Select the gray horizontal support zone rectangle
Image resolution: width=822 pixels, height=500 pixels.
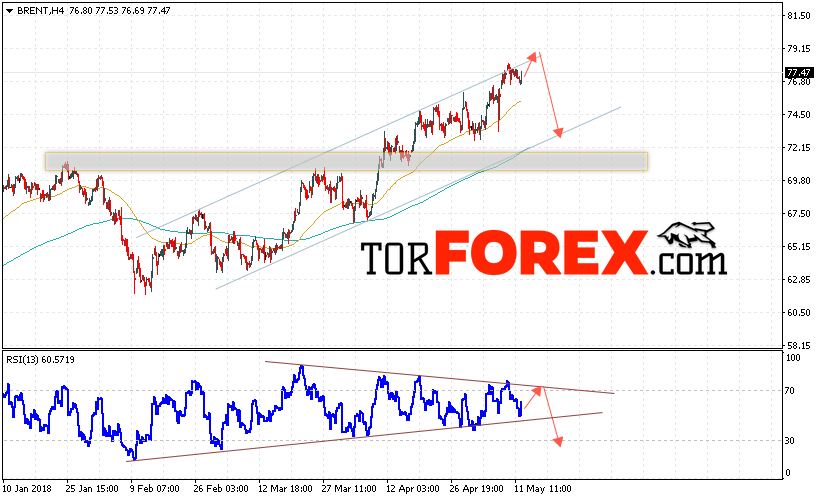(x=347, y=161)
